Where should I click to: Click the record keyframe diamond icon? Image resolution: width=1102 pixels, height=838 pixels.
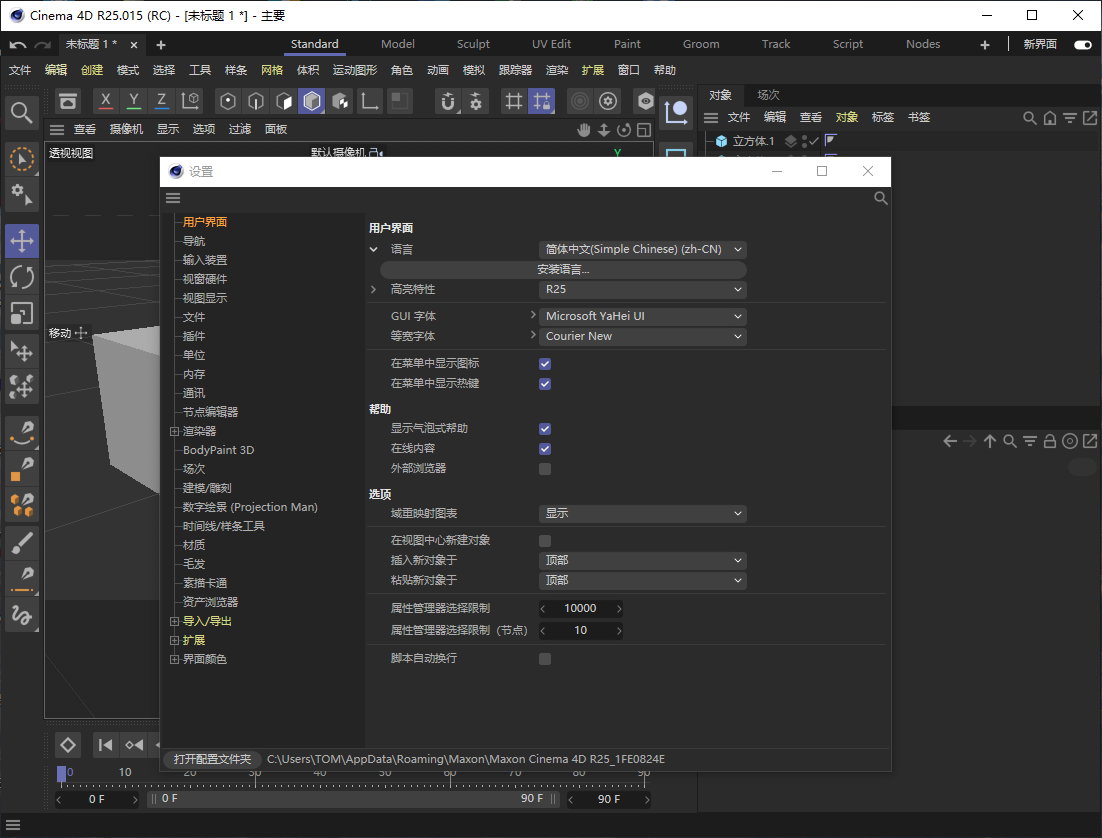click(67, 744)
